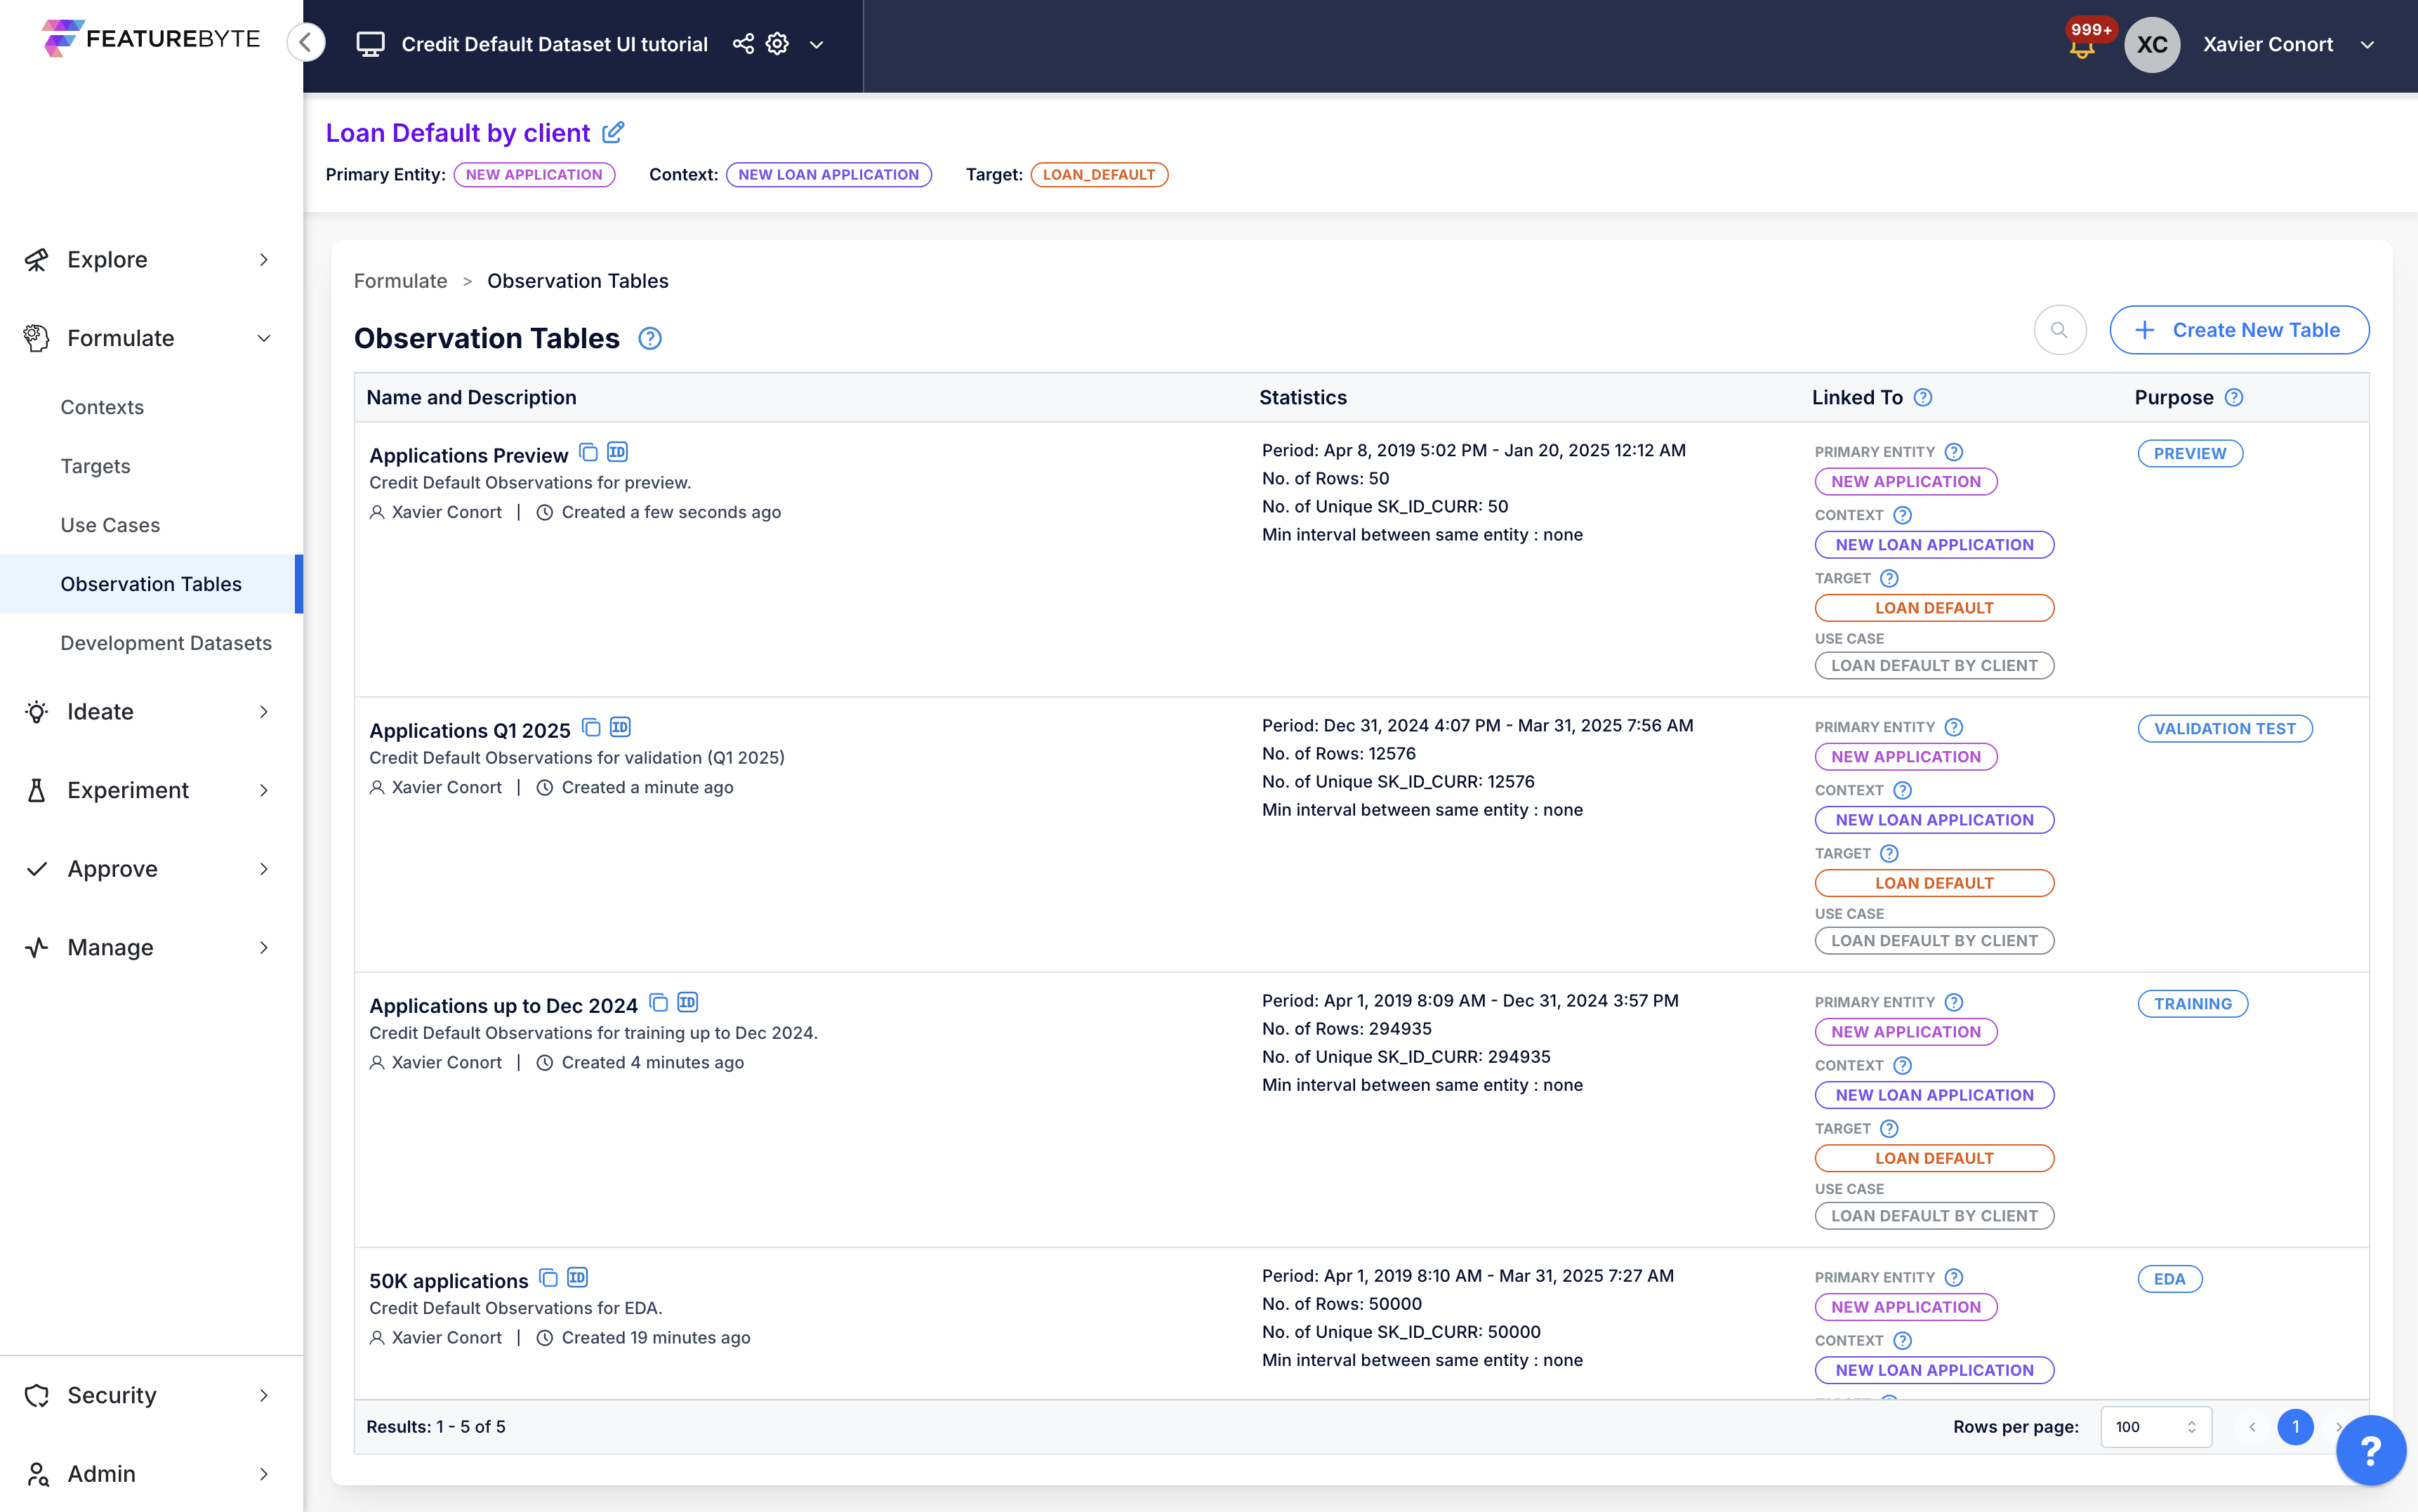Screen dimensions: 2418x1512
Task: Open the notifications bell icon
Action: [2082, 48]
